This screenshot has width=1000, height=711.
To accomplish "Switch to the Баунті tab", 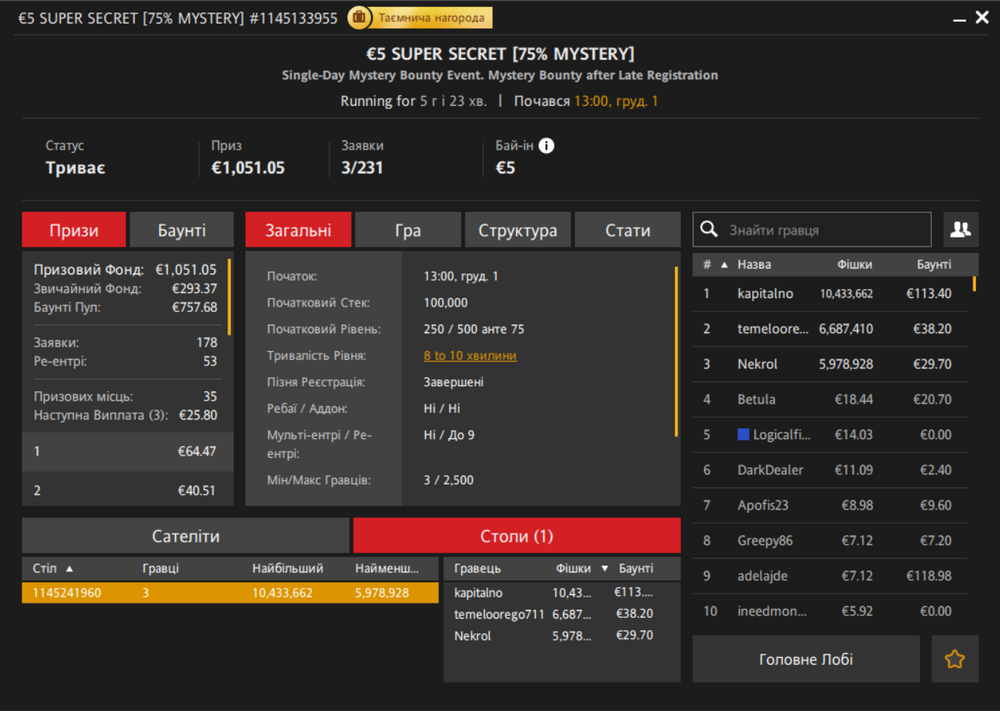I will point(181,230).
